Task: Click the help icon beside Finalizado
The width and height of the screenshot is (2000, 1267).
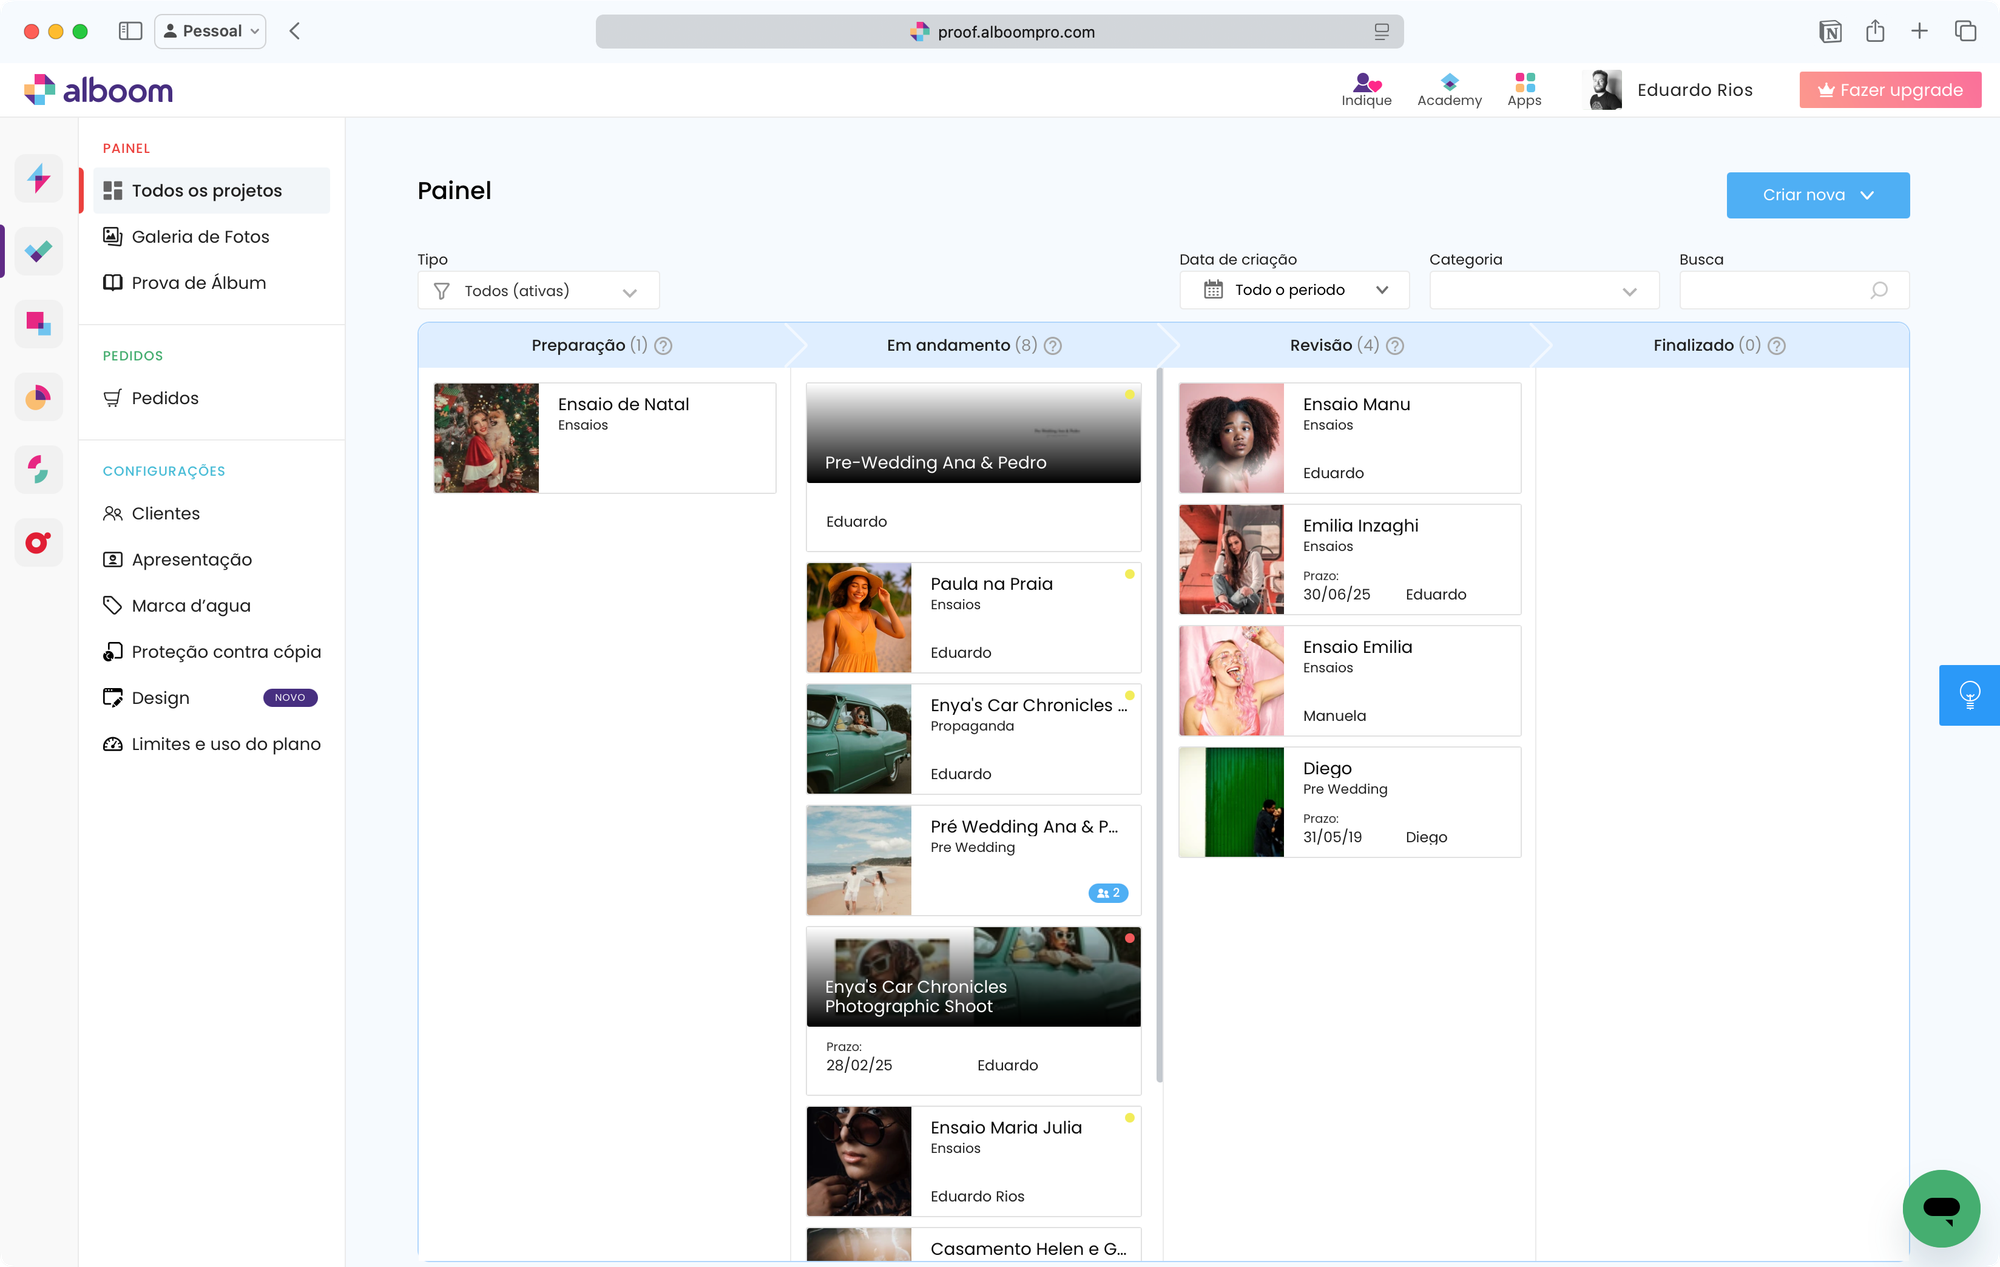Action: tap(1776, 346)
